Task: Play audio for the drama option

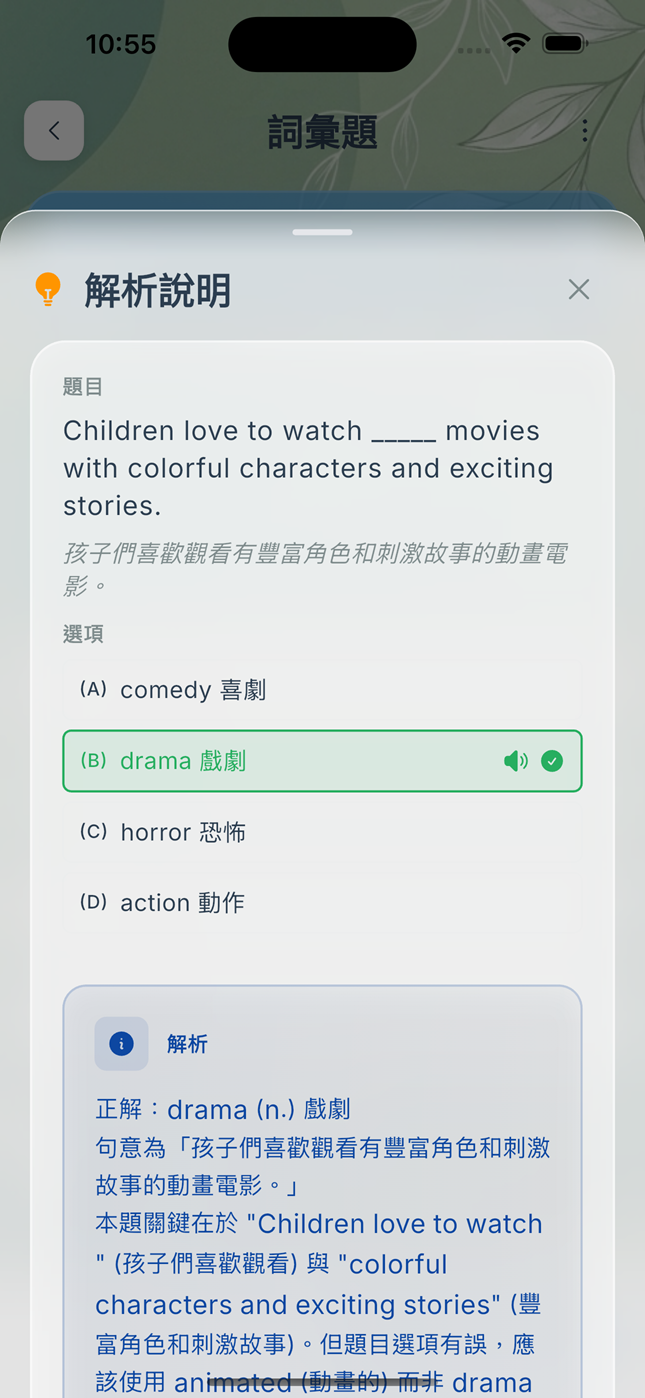Action: point(515,762)
